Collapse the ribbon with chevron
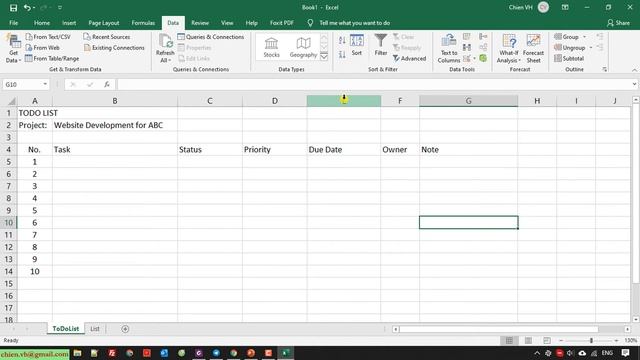 (634, 70)
